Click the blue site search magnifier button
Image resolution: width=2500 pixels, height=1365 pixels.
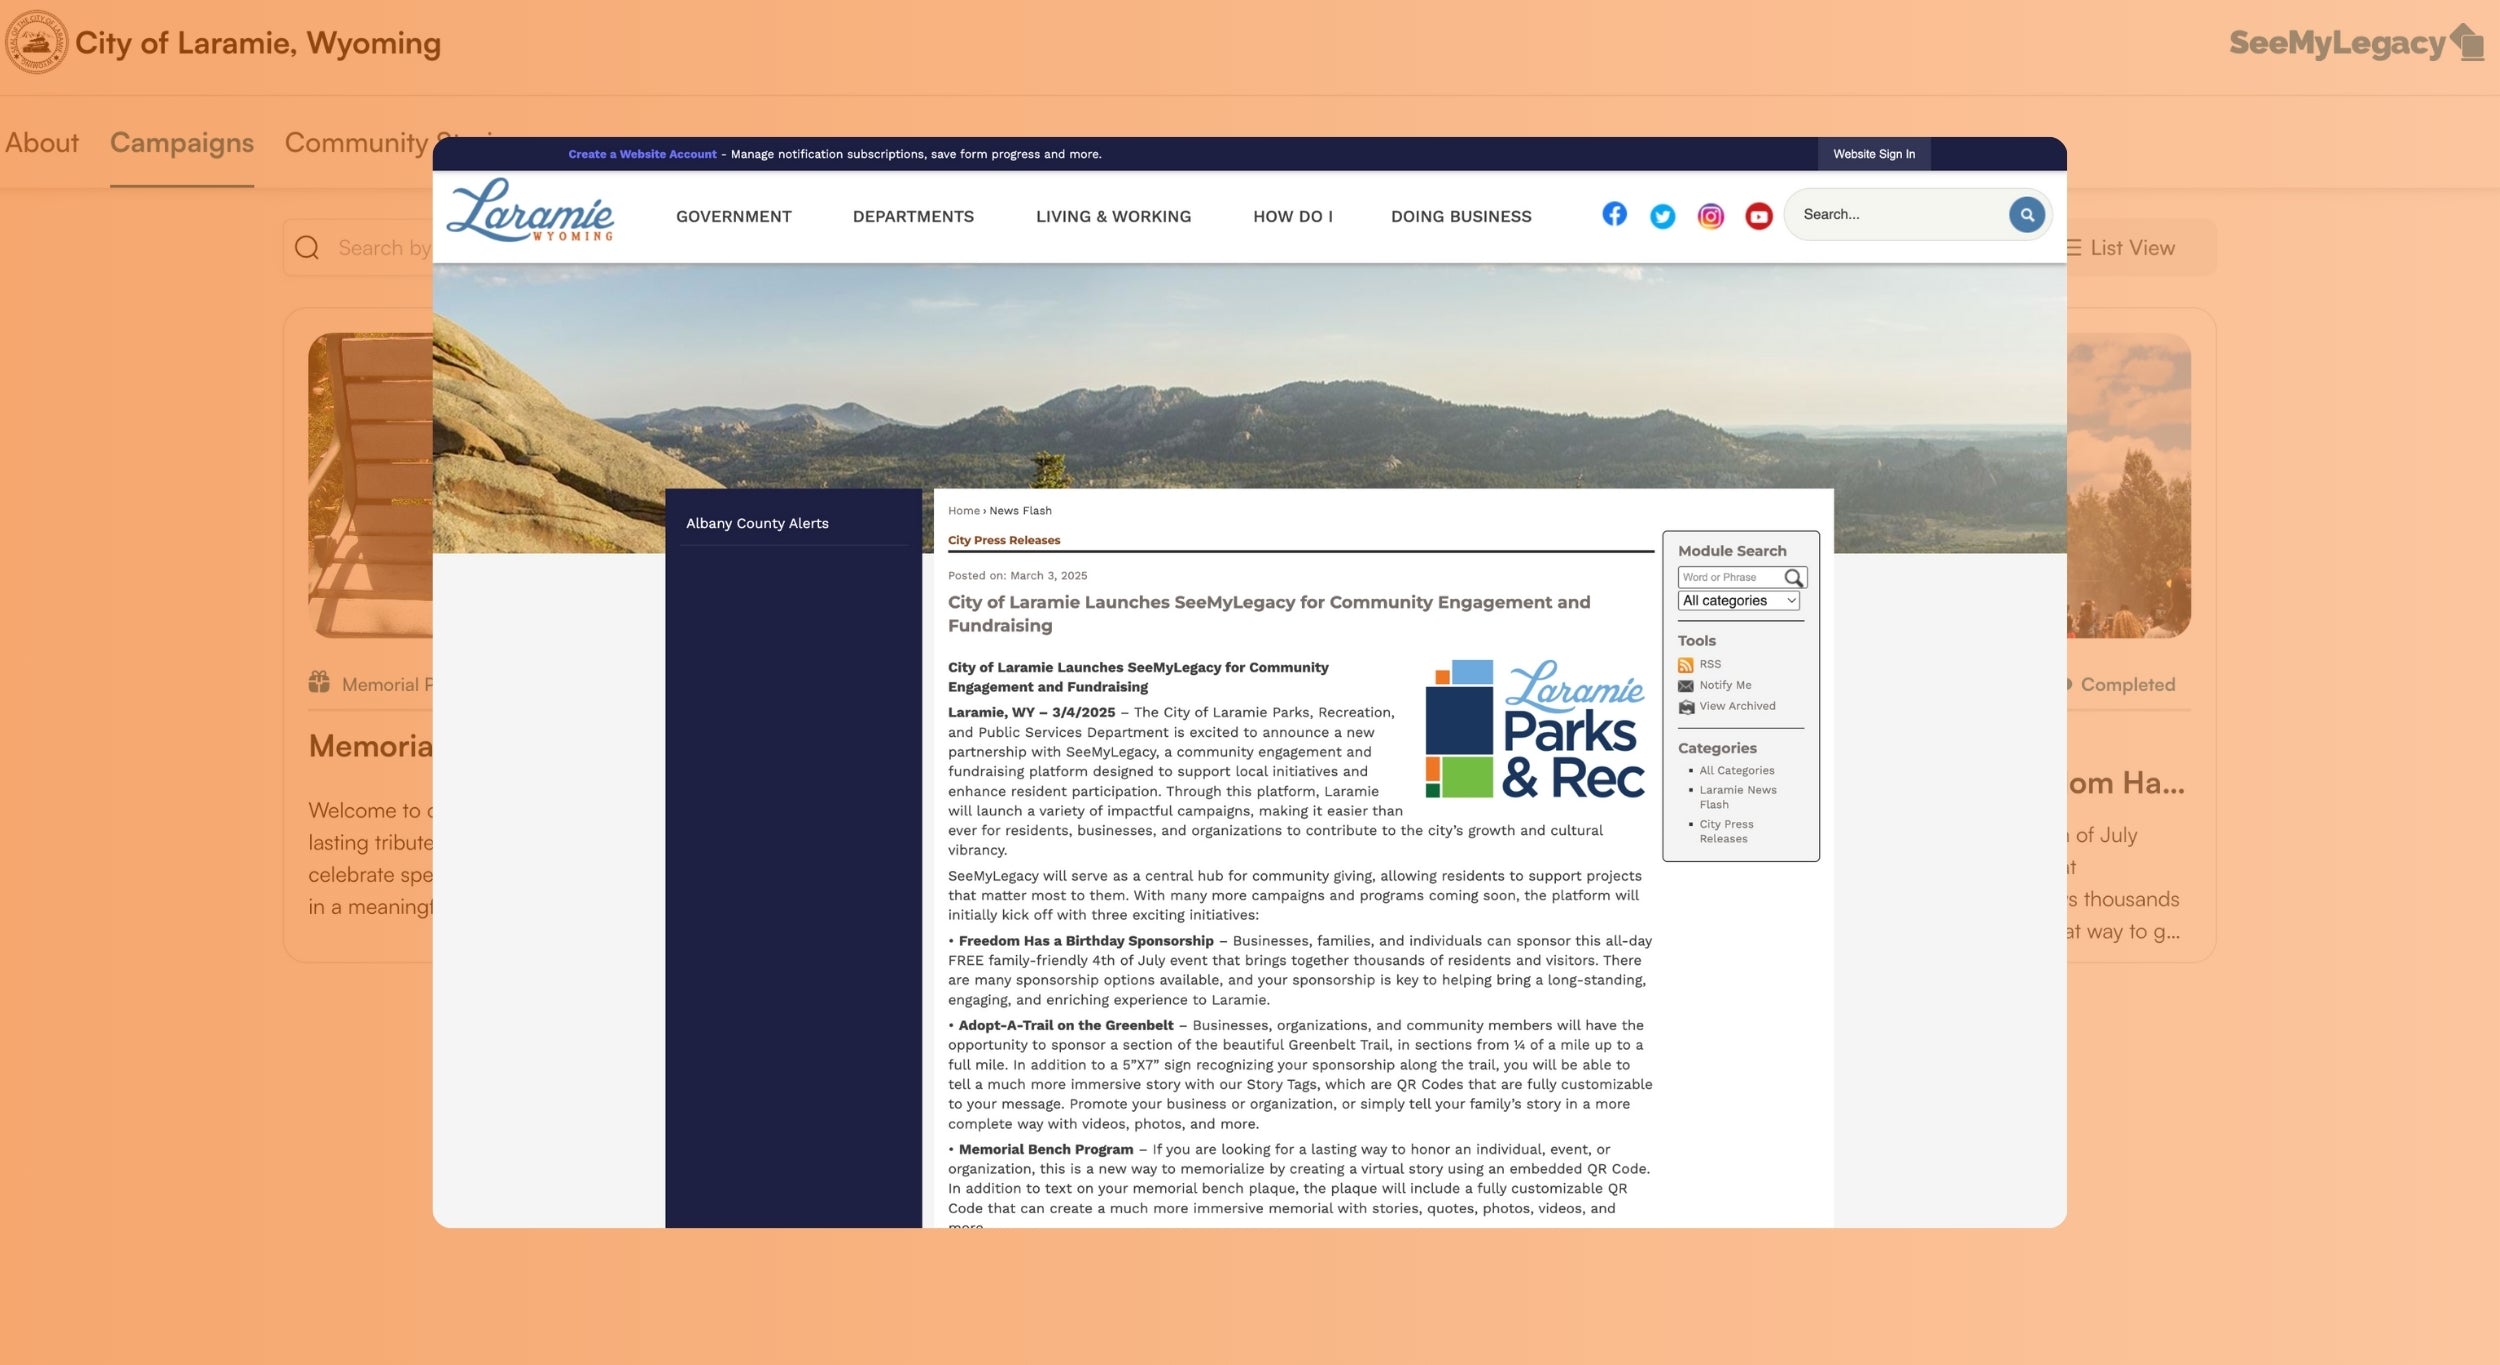2026,214
